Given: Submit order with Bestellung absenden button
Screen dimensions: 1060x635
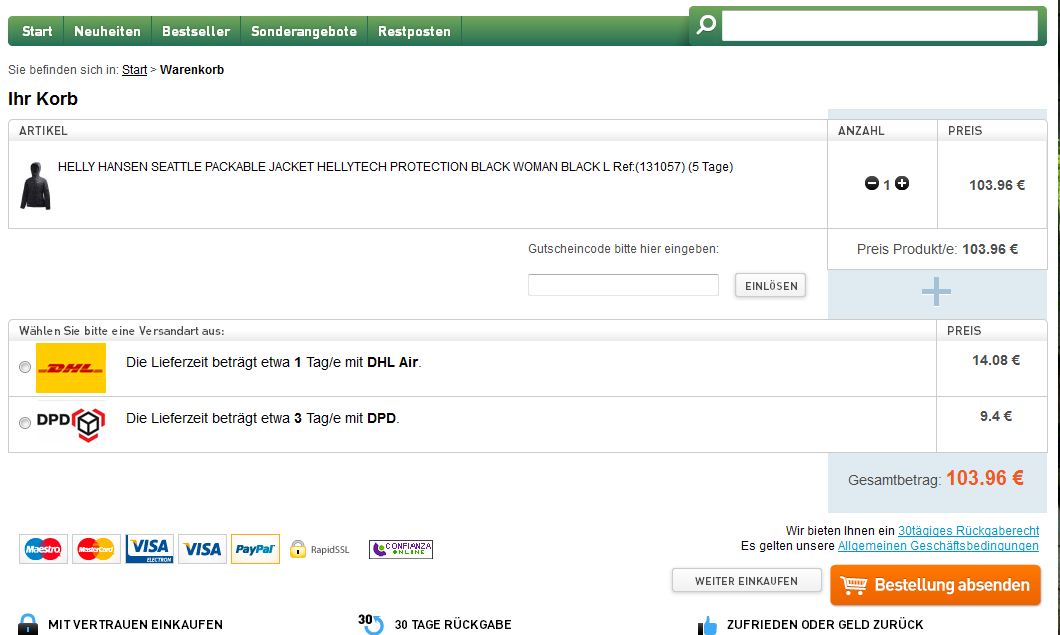Looking at the screenshot, I should coord(936,585).
